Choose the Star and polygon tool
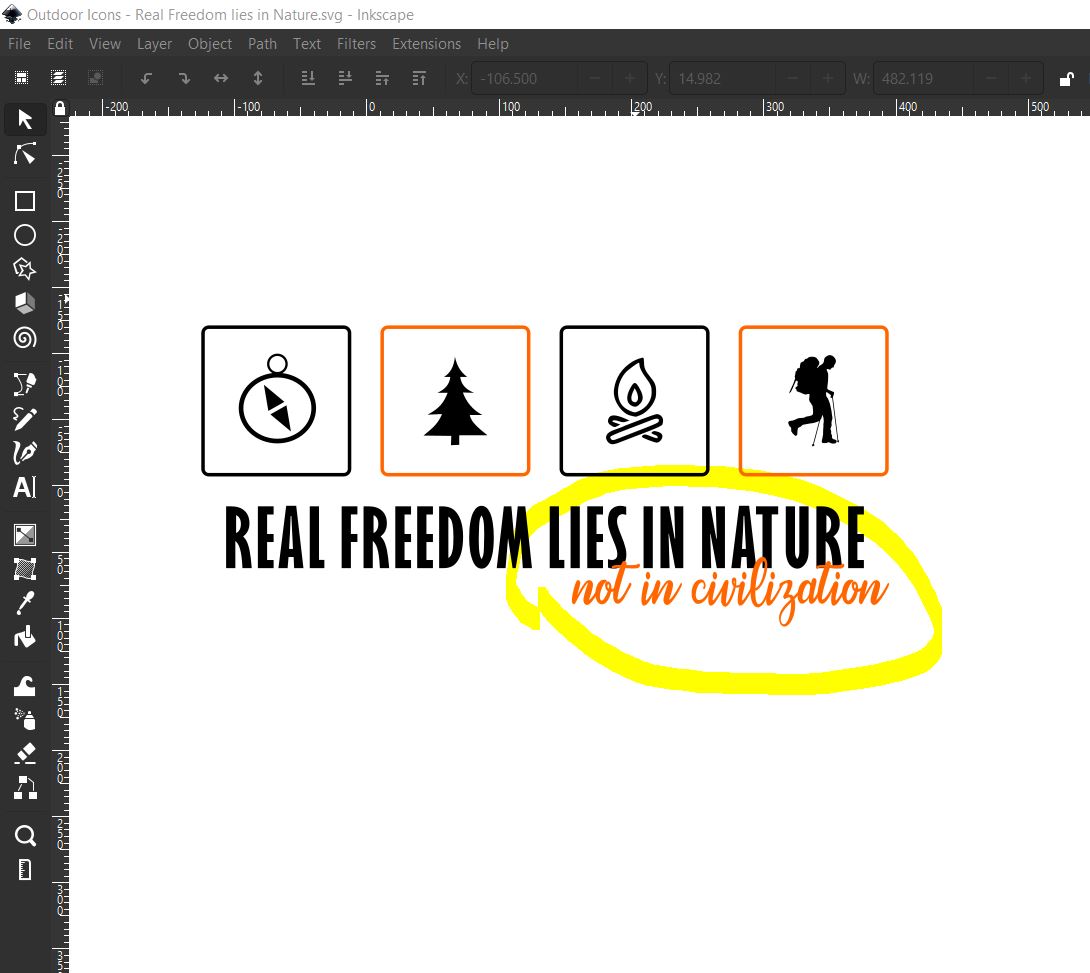 25,269
